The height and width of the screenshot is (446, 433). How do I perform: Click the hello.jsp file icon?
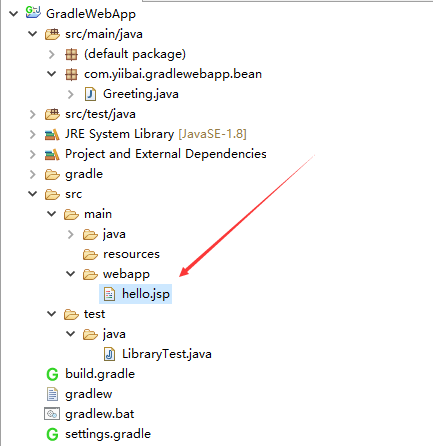coord(110,294)
